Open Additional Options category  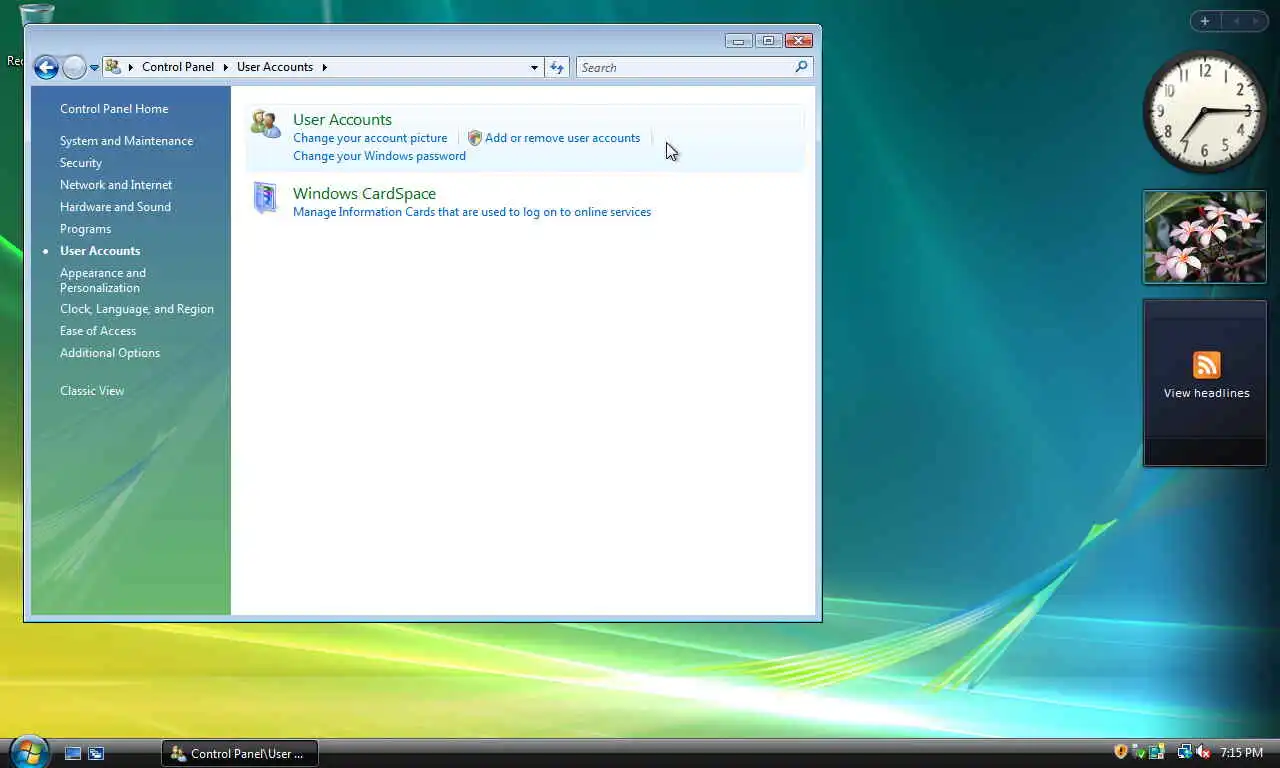110,353
